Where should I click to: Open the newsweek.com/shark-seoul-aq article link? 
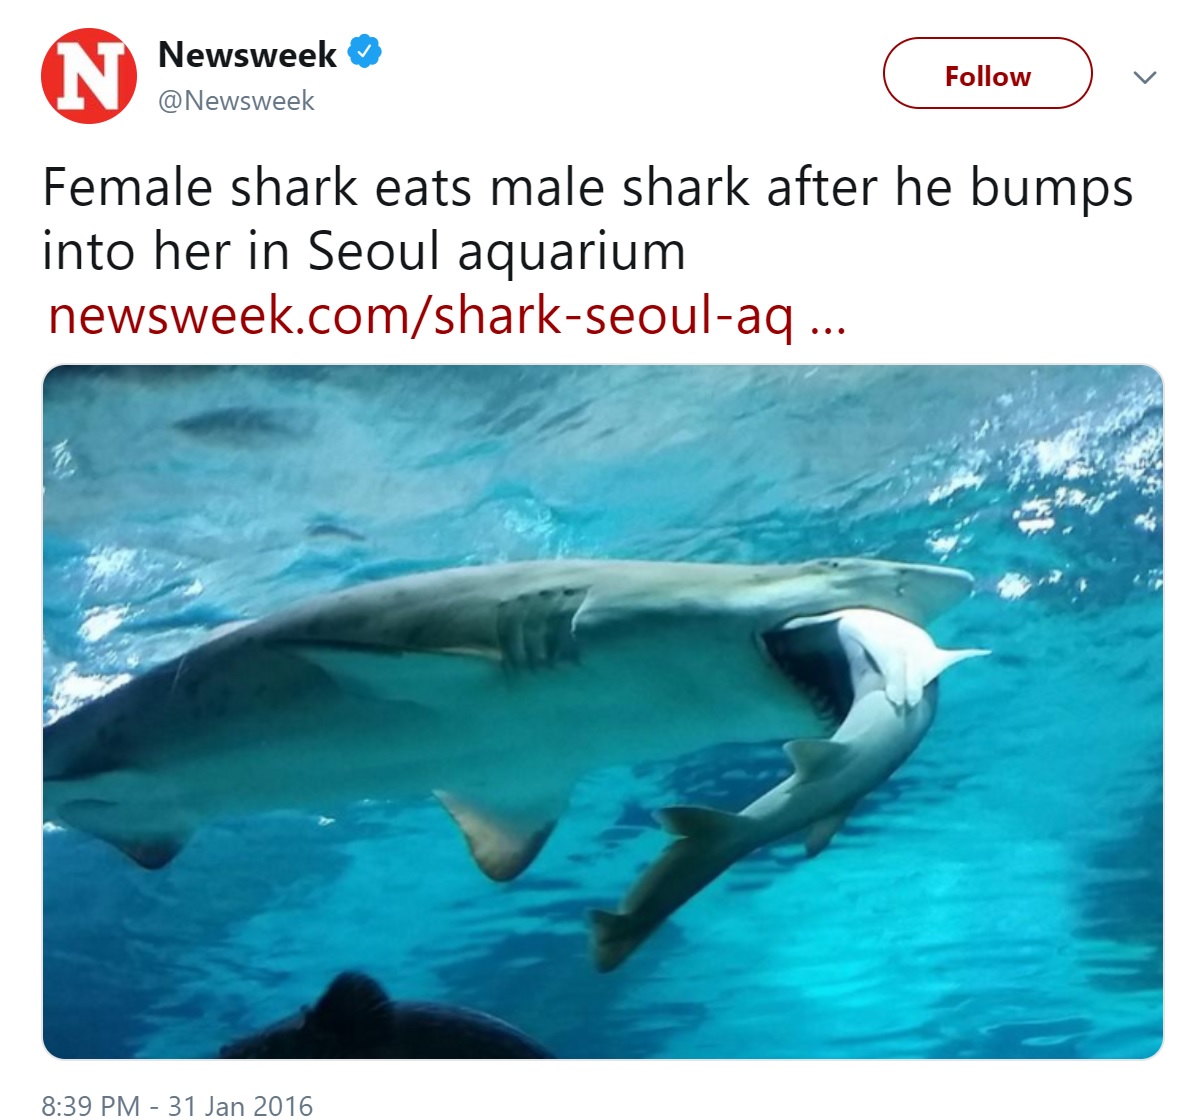(420, 315)
